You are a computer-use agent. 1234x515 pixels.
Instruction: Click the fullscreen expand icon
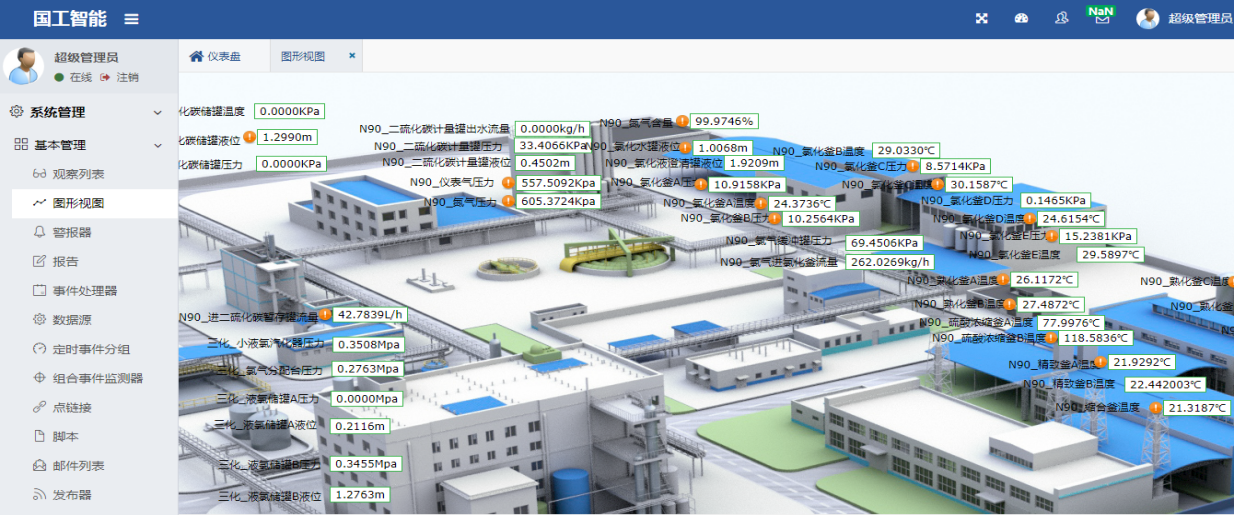coord(982,19)
